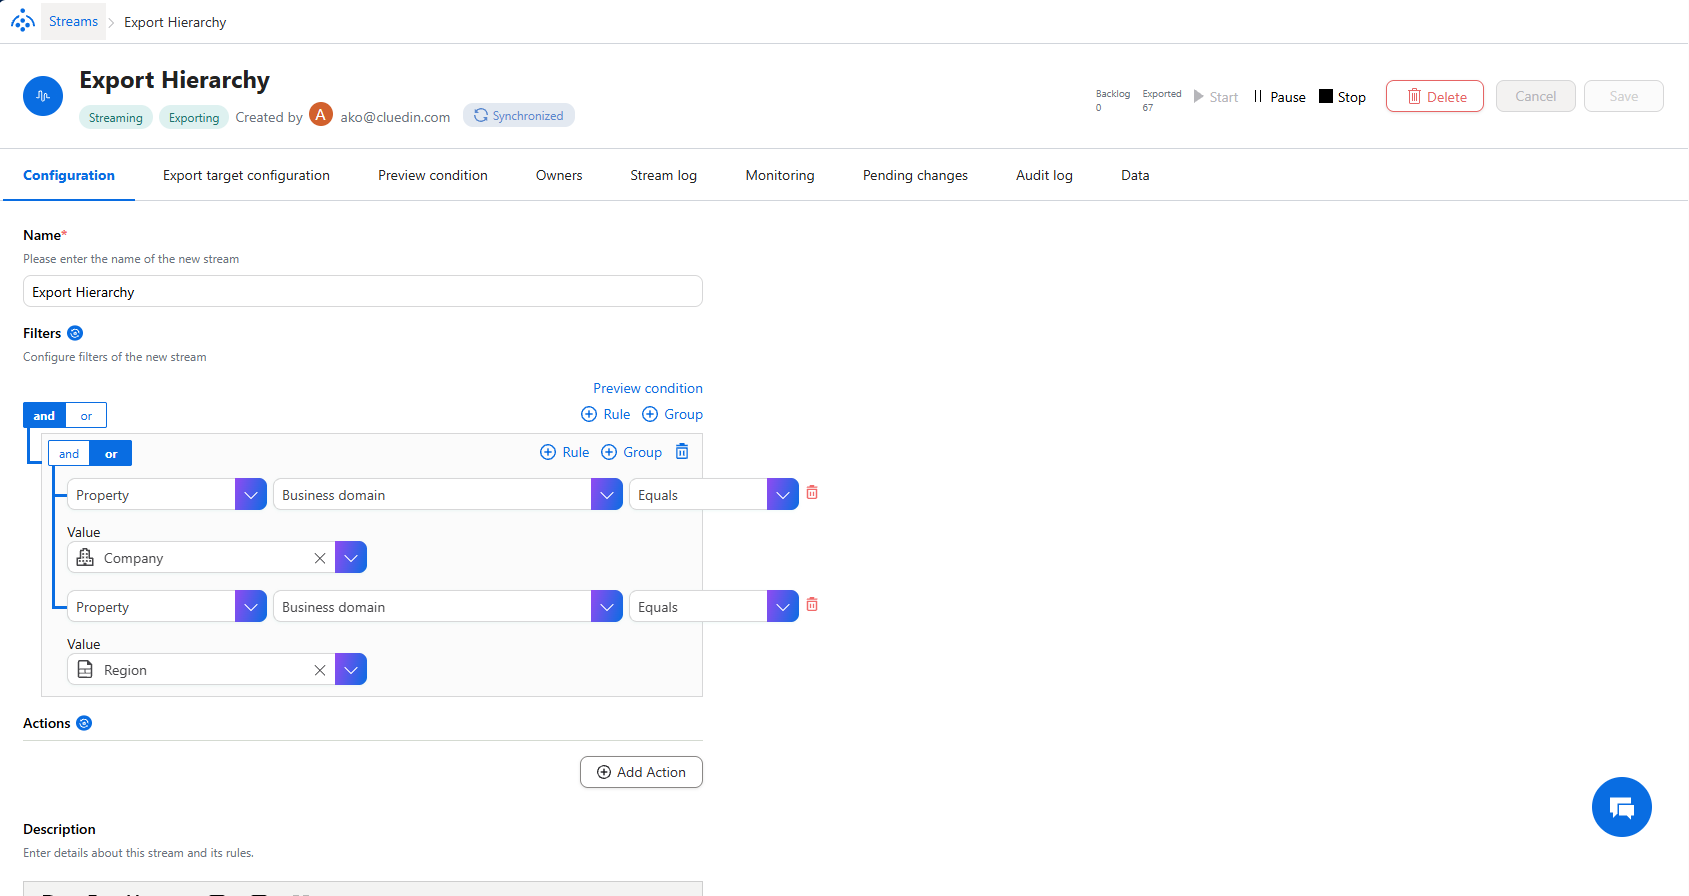Switch to the Export target configuration tab

pos(246,175)
